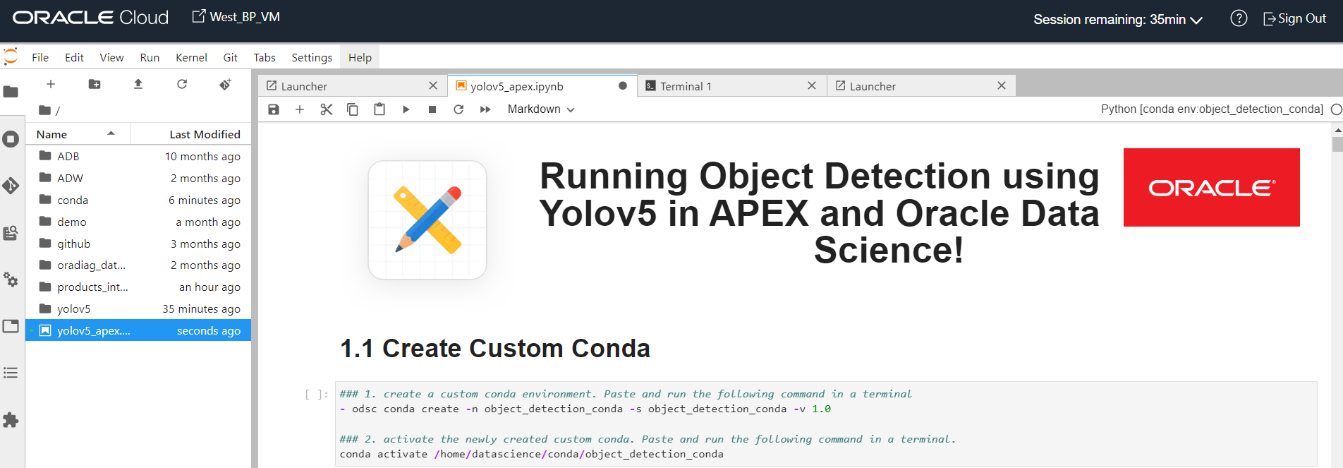Open the Markdown cell type dropdown
This screenshot has height=468, width=1343.
[x=541, y=109]
